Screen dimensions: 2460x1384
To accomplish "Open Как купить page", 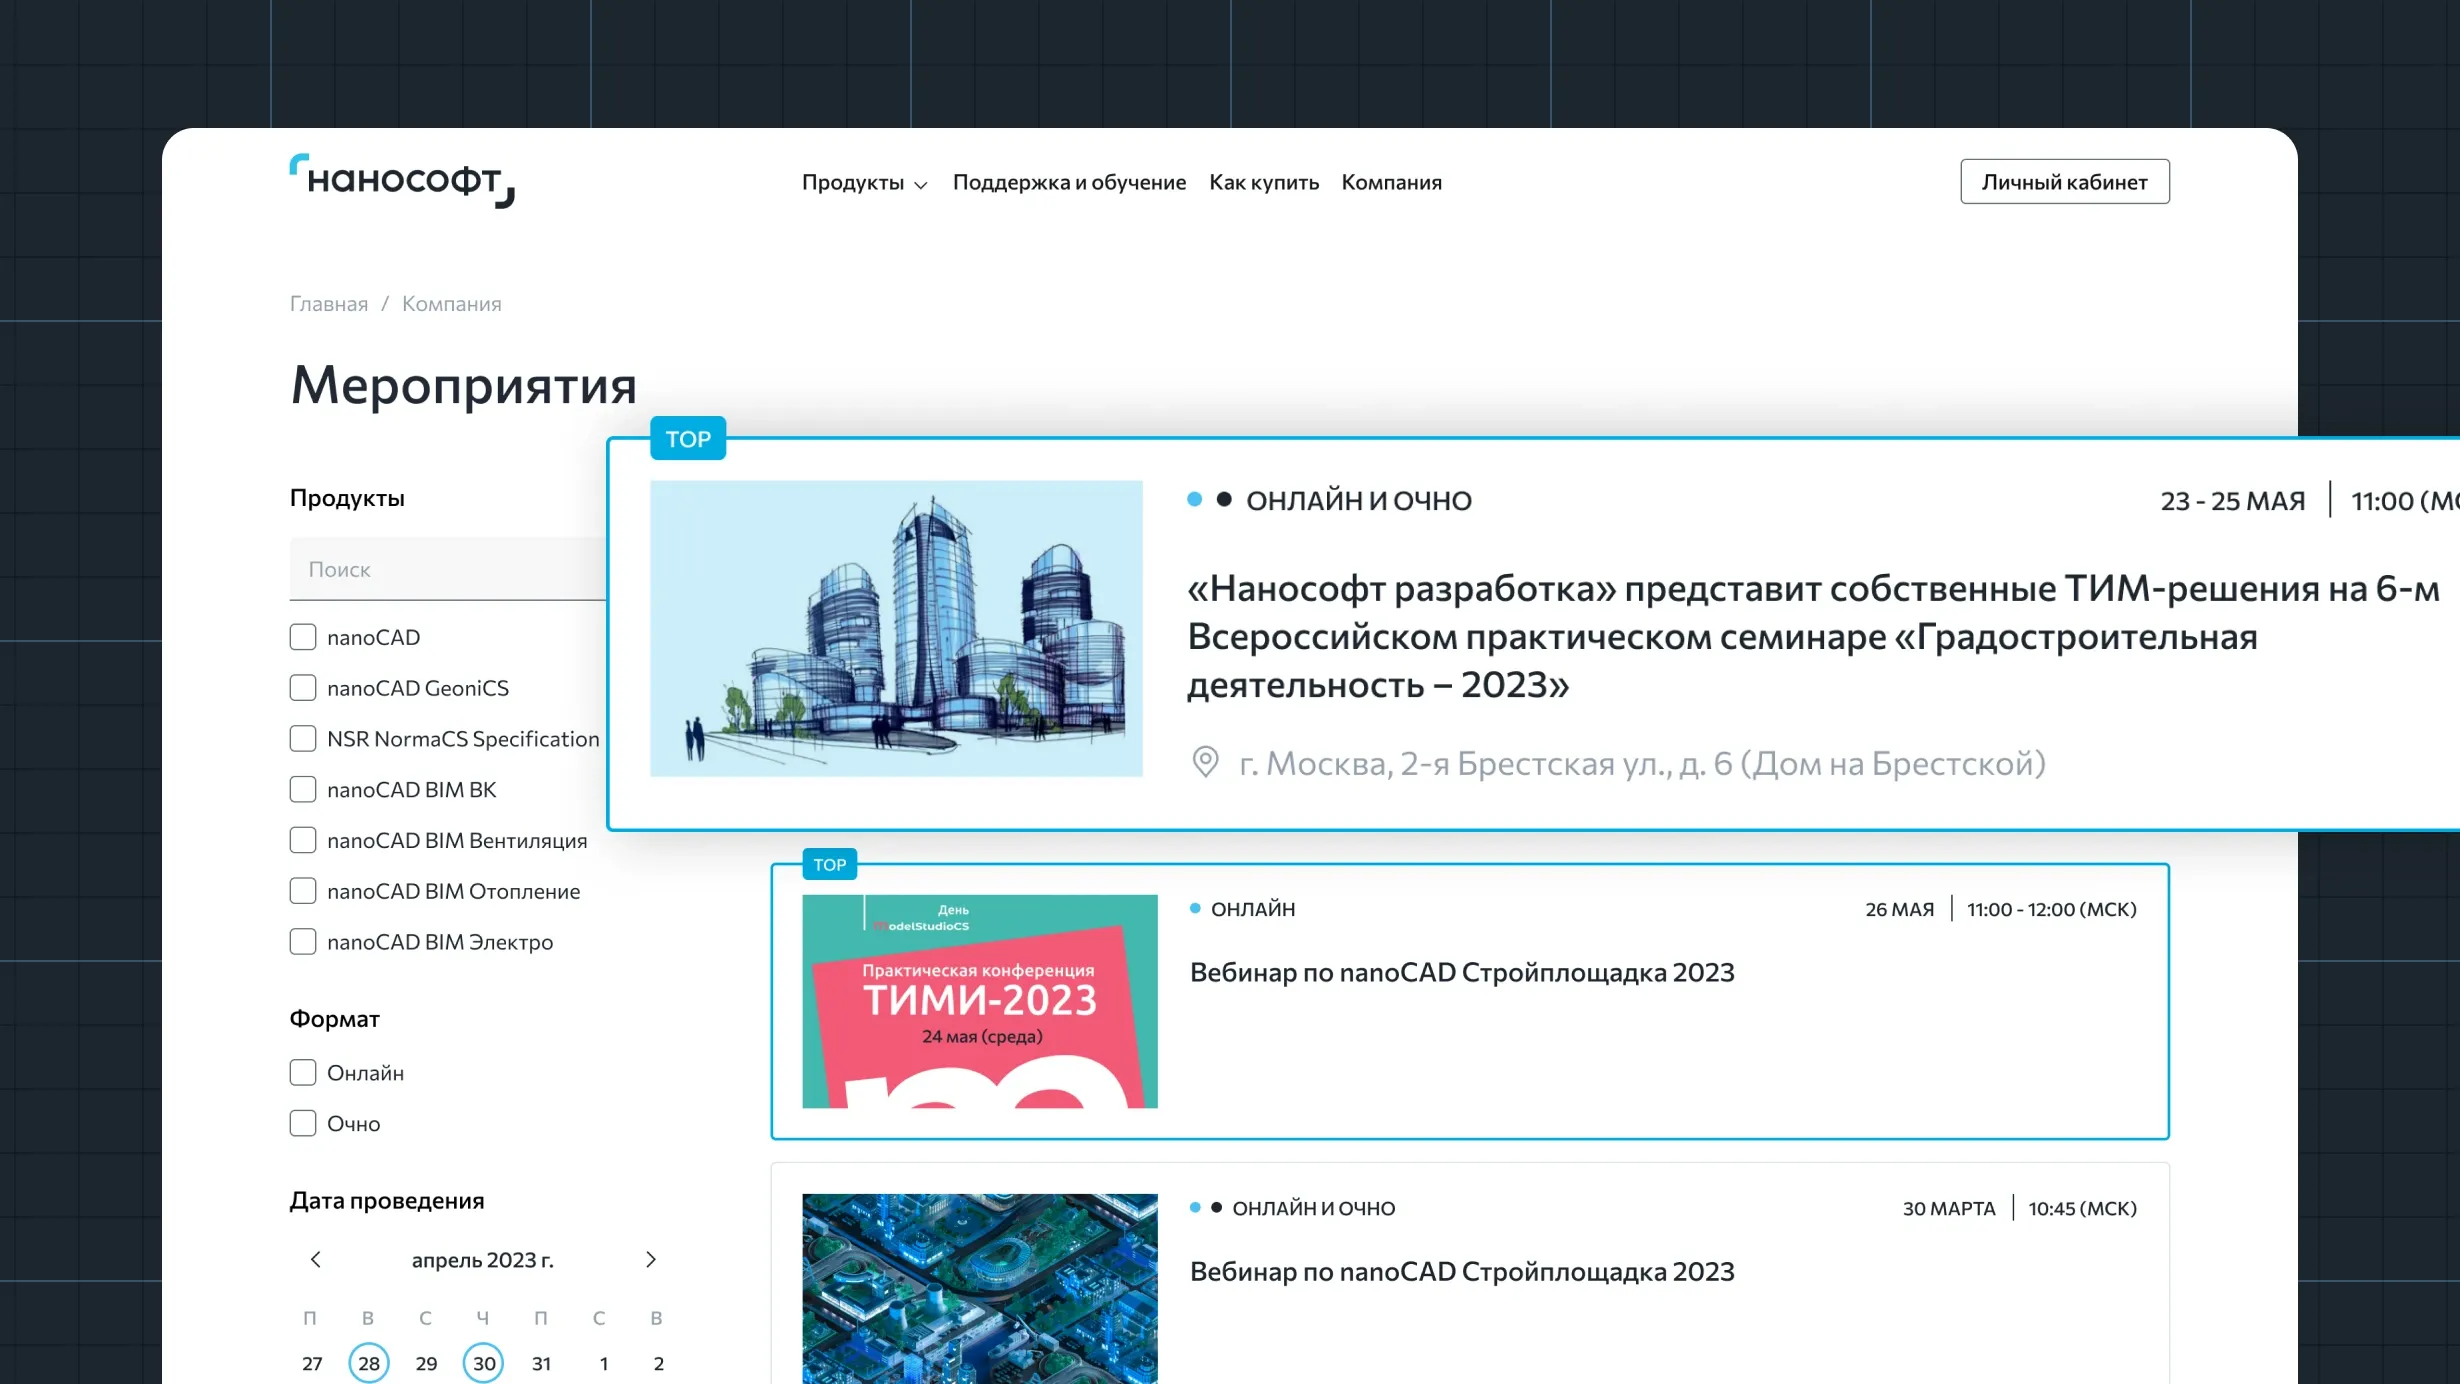I will [x=1264, y=182].
